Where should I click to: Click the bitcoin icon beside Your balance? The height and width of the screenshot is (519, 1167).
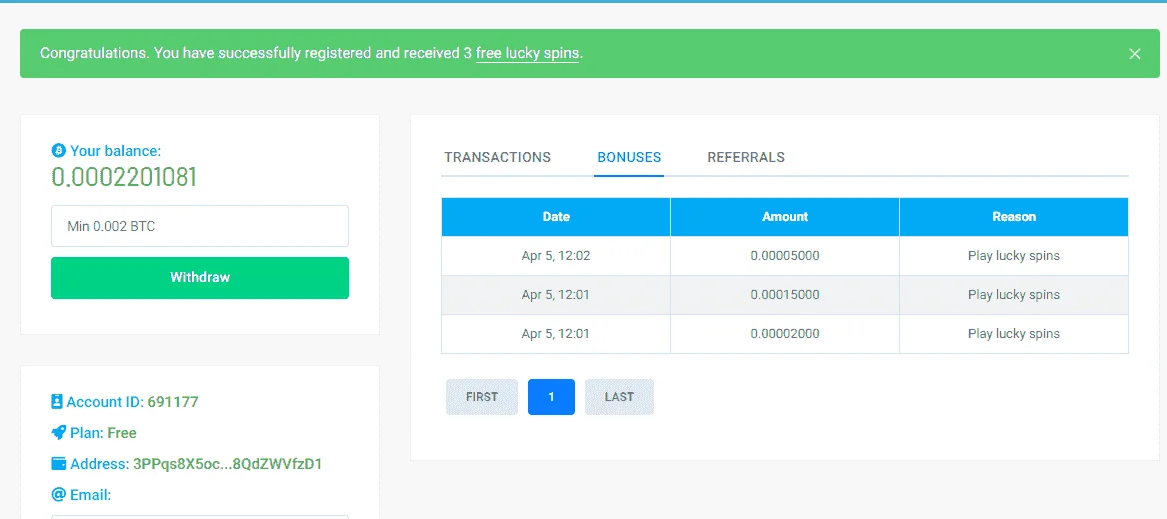(x=59, y=150)
